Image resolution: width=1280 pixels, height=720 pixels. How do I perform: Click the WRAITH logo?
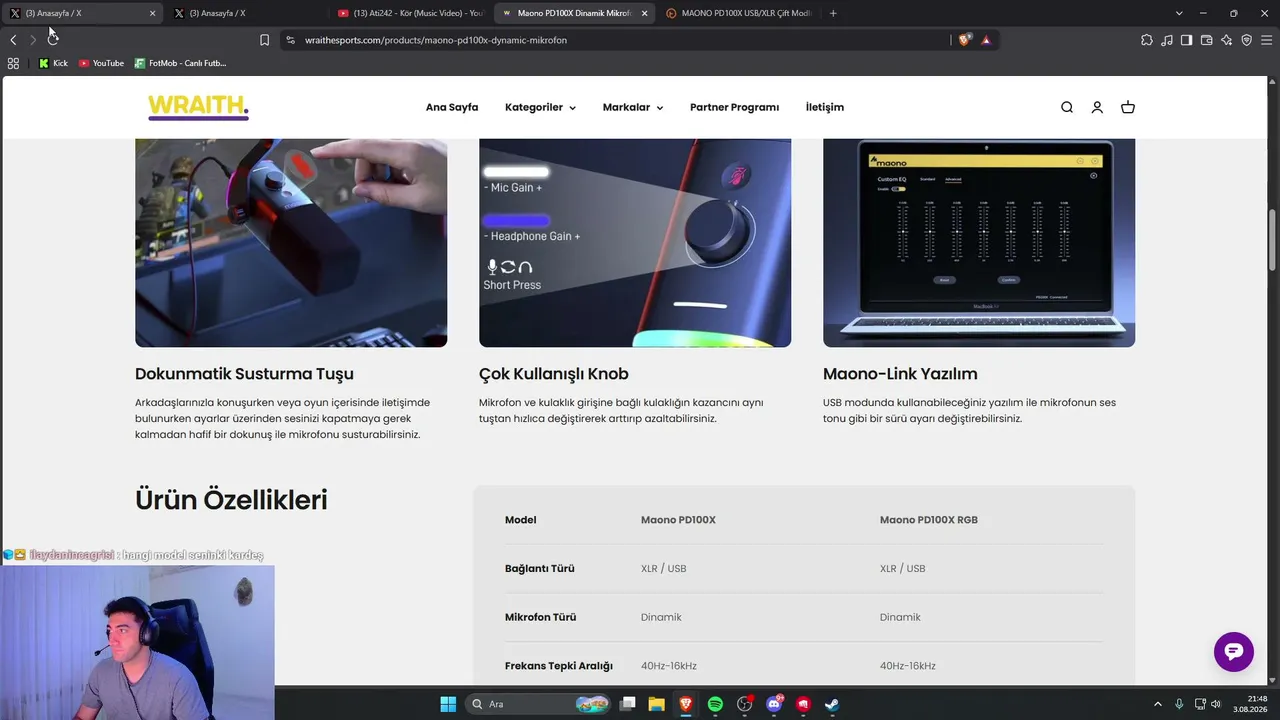tap(198, 107)
